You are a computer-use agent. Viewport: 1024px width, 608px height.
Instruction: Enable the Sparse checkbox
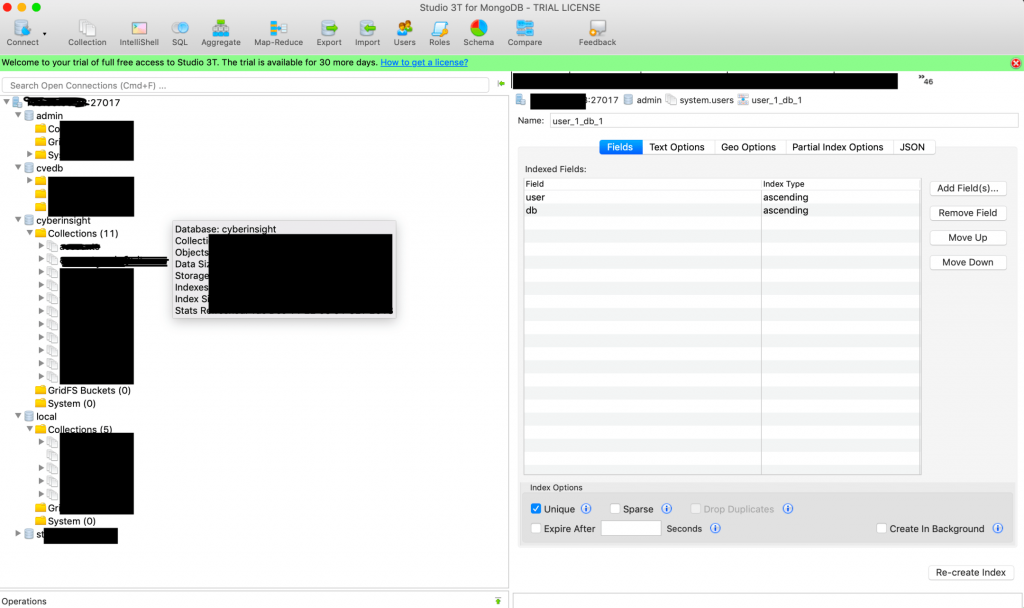[615, 509]
